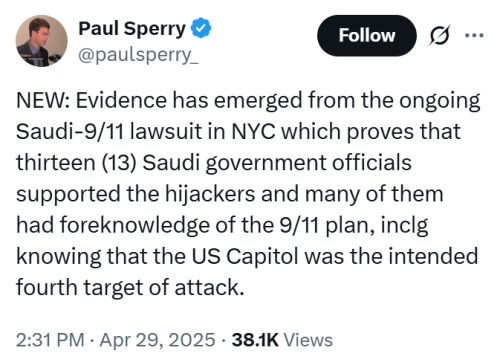The height and width of the screenshot is (362, 500).
Task: Visit the @paulsperry_ handle link
Action: (138, 55)
